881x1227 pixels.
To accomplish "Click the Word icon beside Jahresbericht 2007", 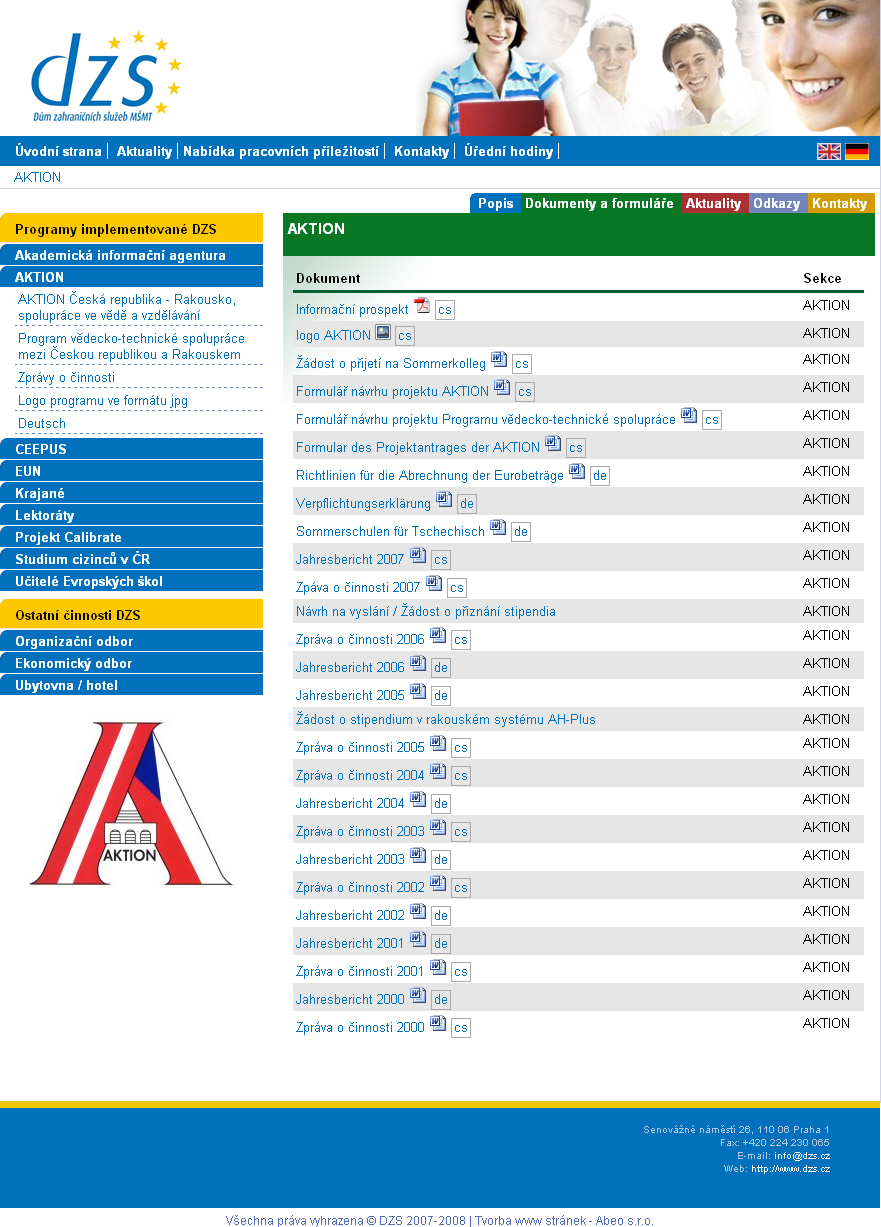I will coord(418,556).
